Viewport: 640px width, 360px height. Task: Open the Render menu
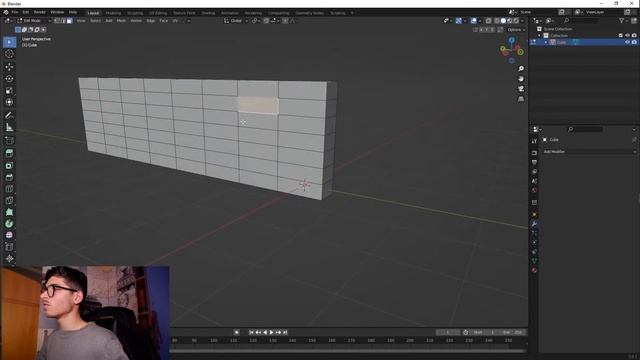(40, 12)
